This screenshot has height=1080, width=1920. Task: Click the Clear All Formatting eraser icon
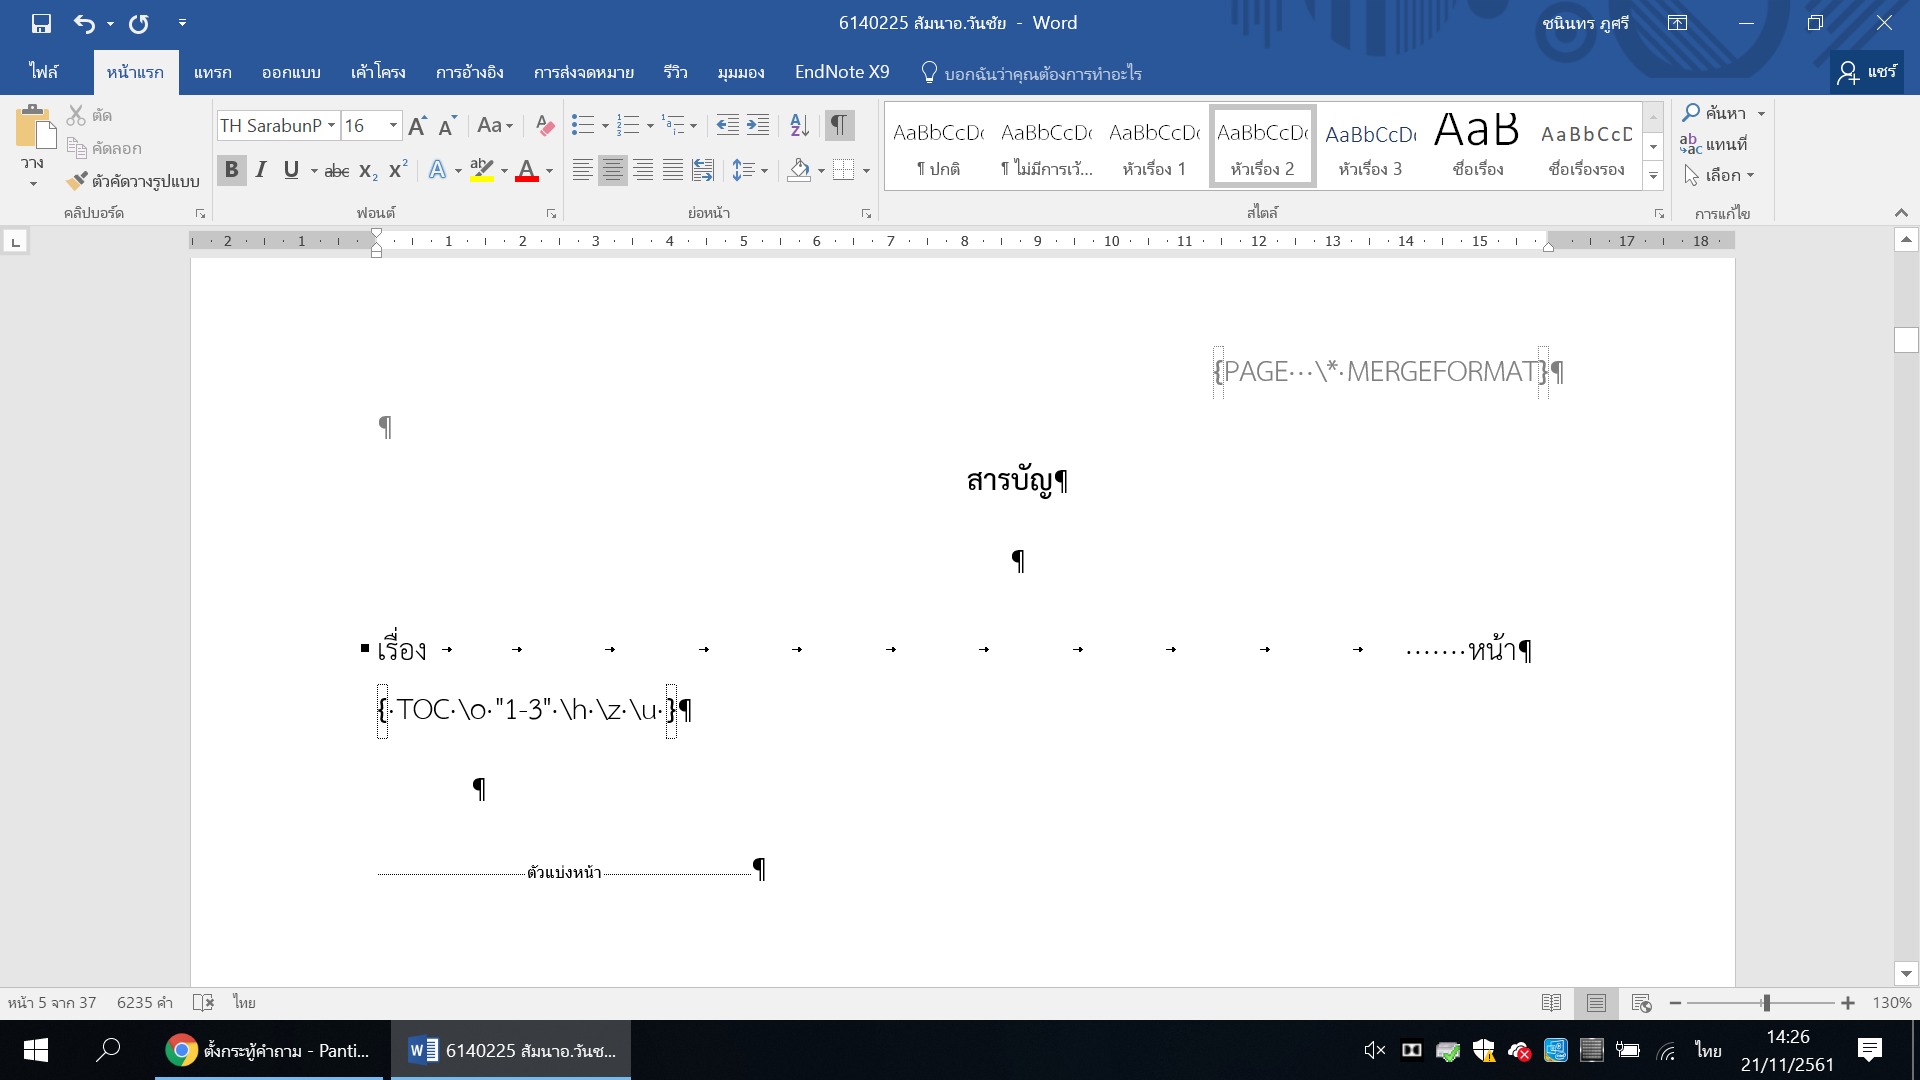[x=545, y=125]
